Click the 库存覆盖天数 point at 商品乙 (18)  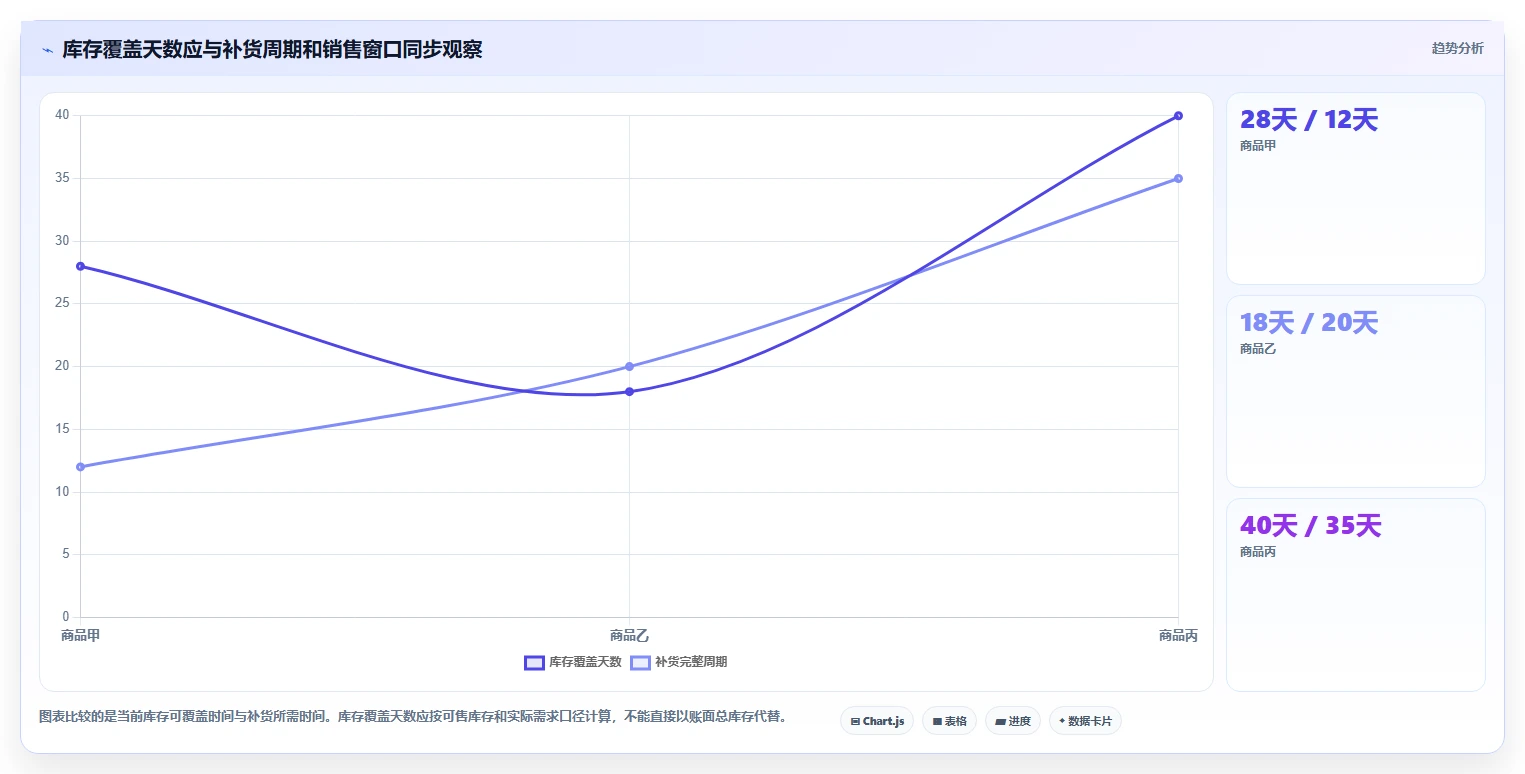(629, 392)
